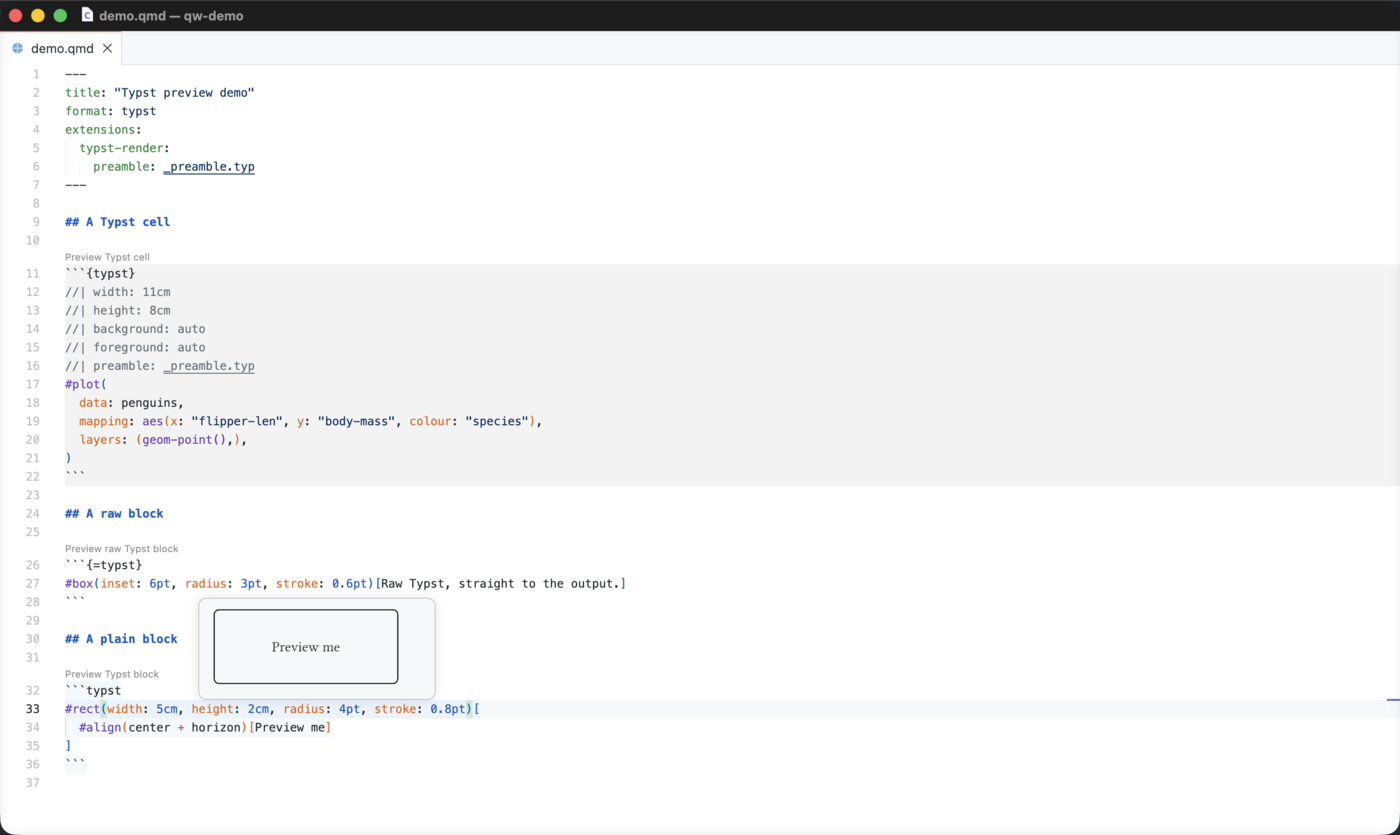1400x835 pixels.
Task: Click 'stroke: 0.8pt' on line 33
Action: [420, 709]
